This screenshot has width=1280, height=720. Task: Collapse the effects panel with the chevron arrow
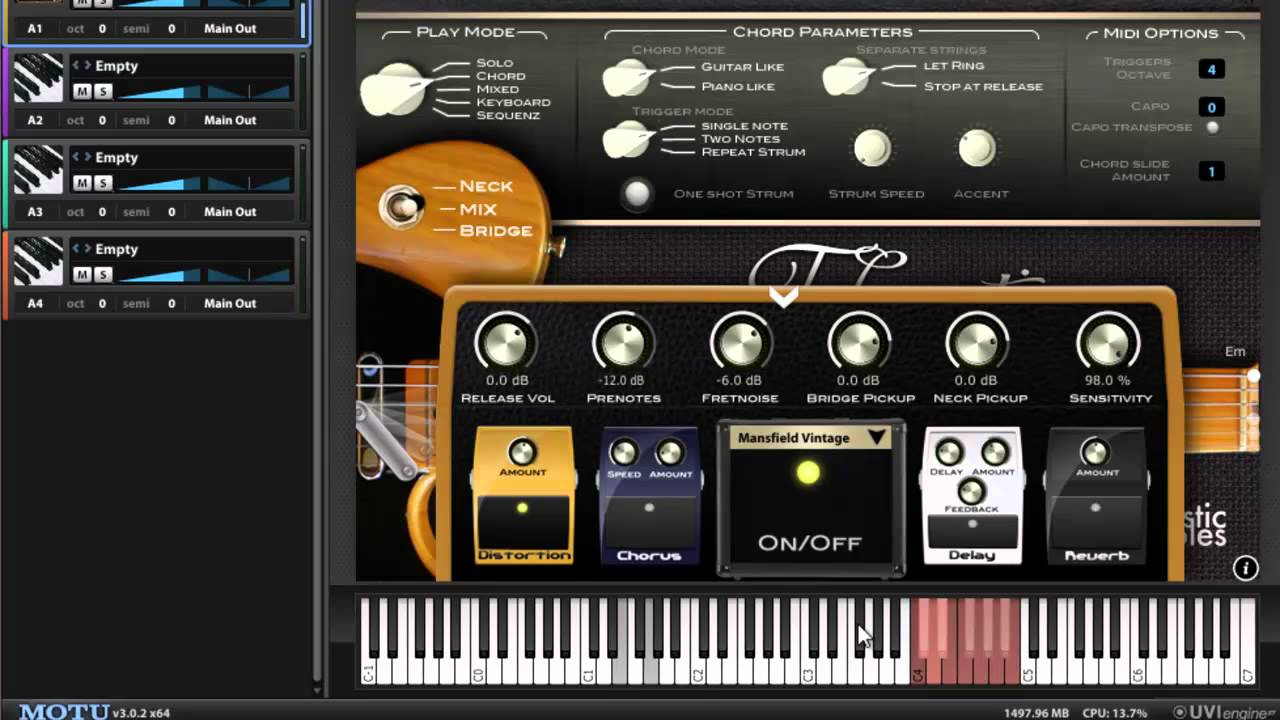point(783,296)
